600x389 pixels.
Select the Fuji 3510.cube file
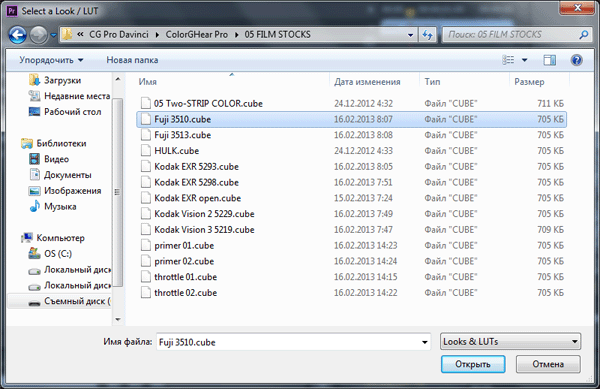(x=352, y=119)
